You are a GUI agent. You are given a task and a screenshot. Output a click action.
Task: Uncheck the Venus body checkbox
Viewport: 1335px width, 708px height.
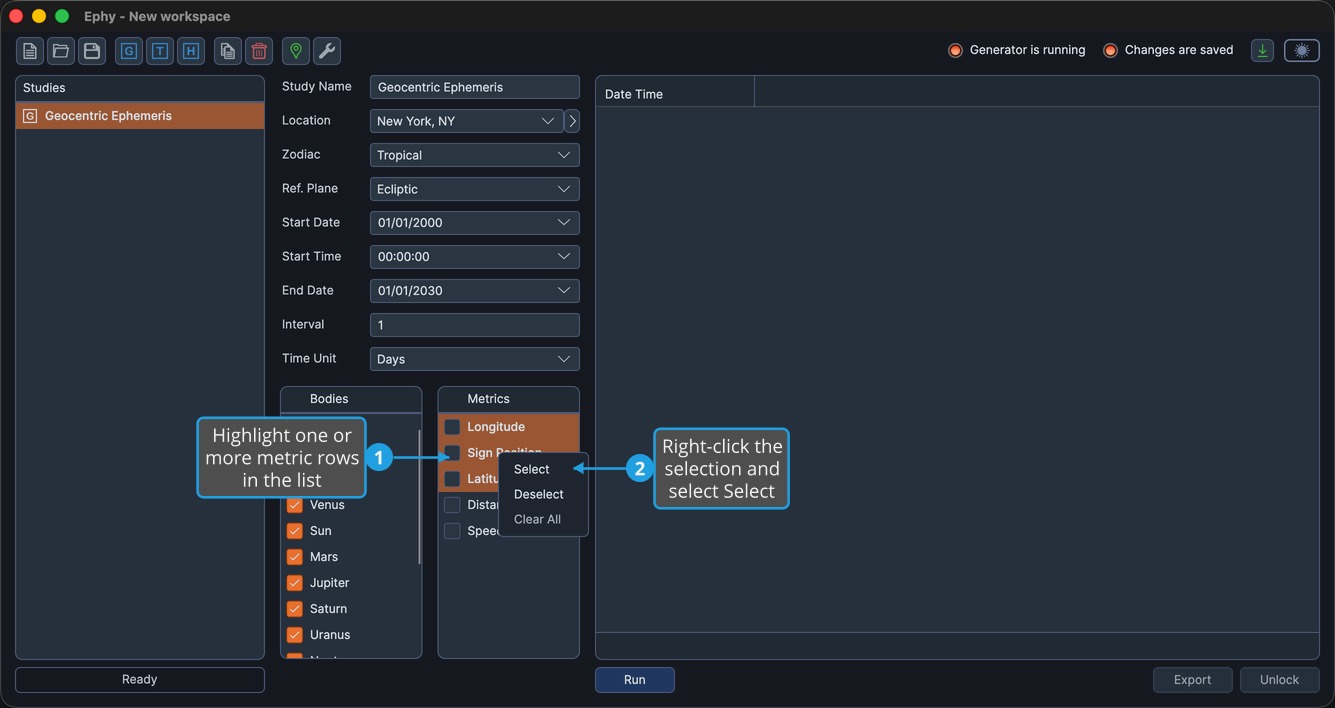point(295,505)
